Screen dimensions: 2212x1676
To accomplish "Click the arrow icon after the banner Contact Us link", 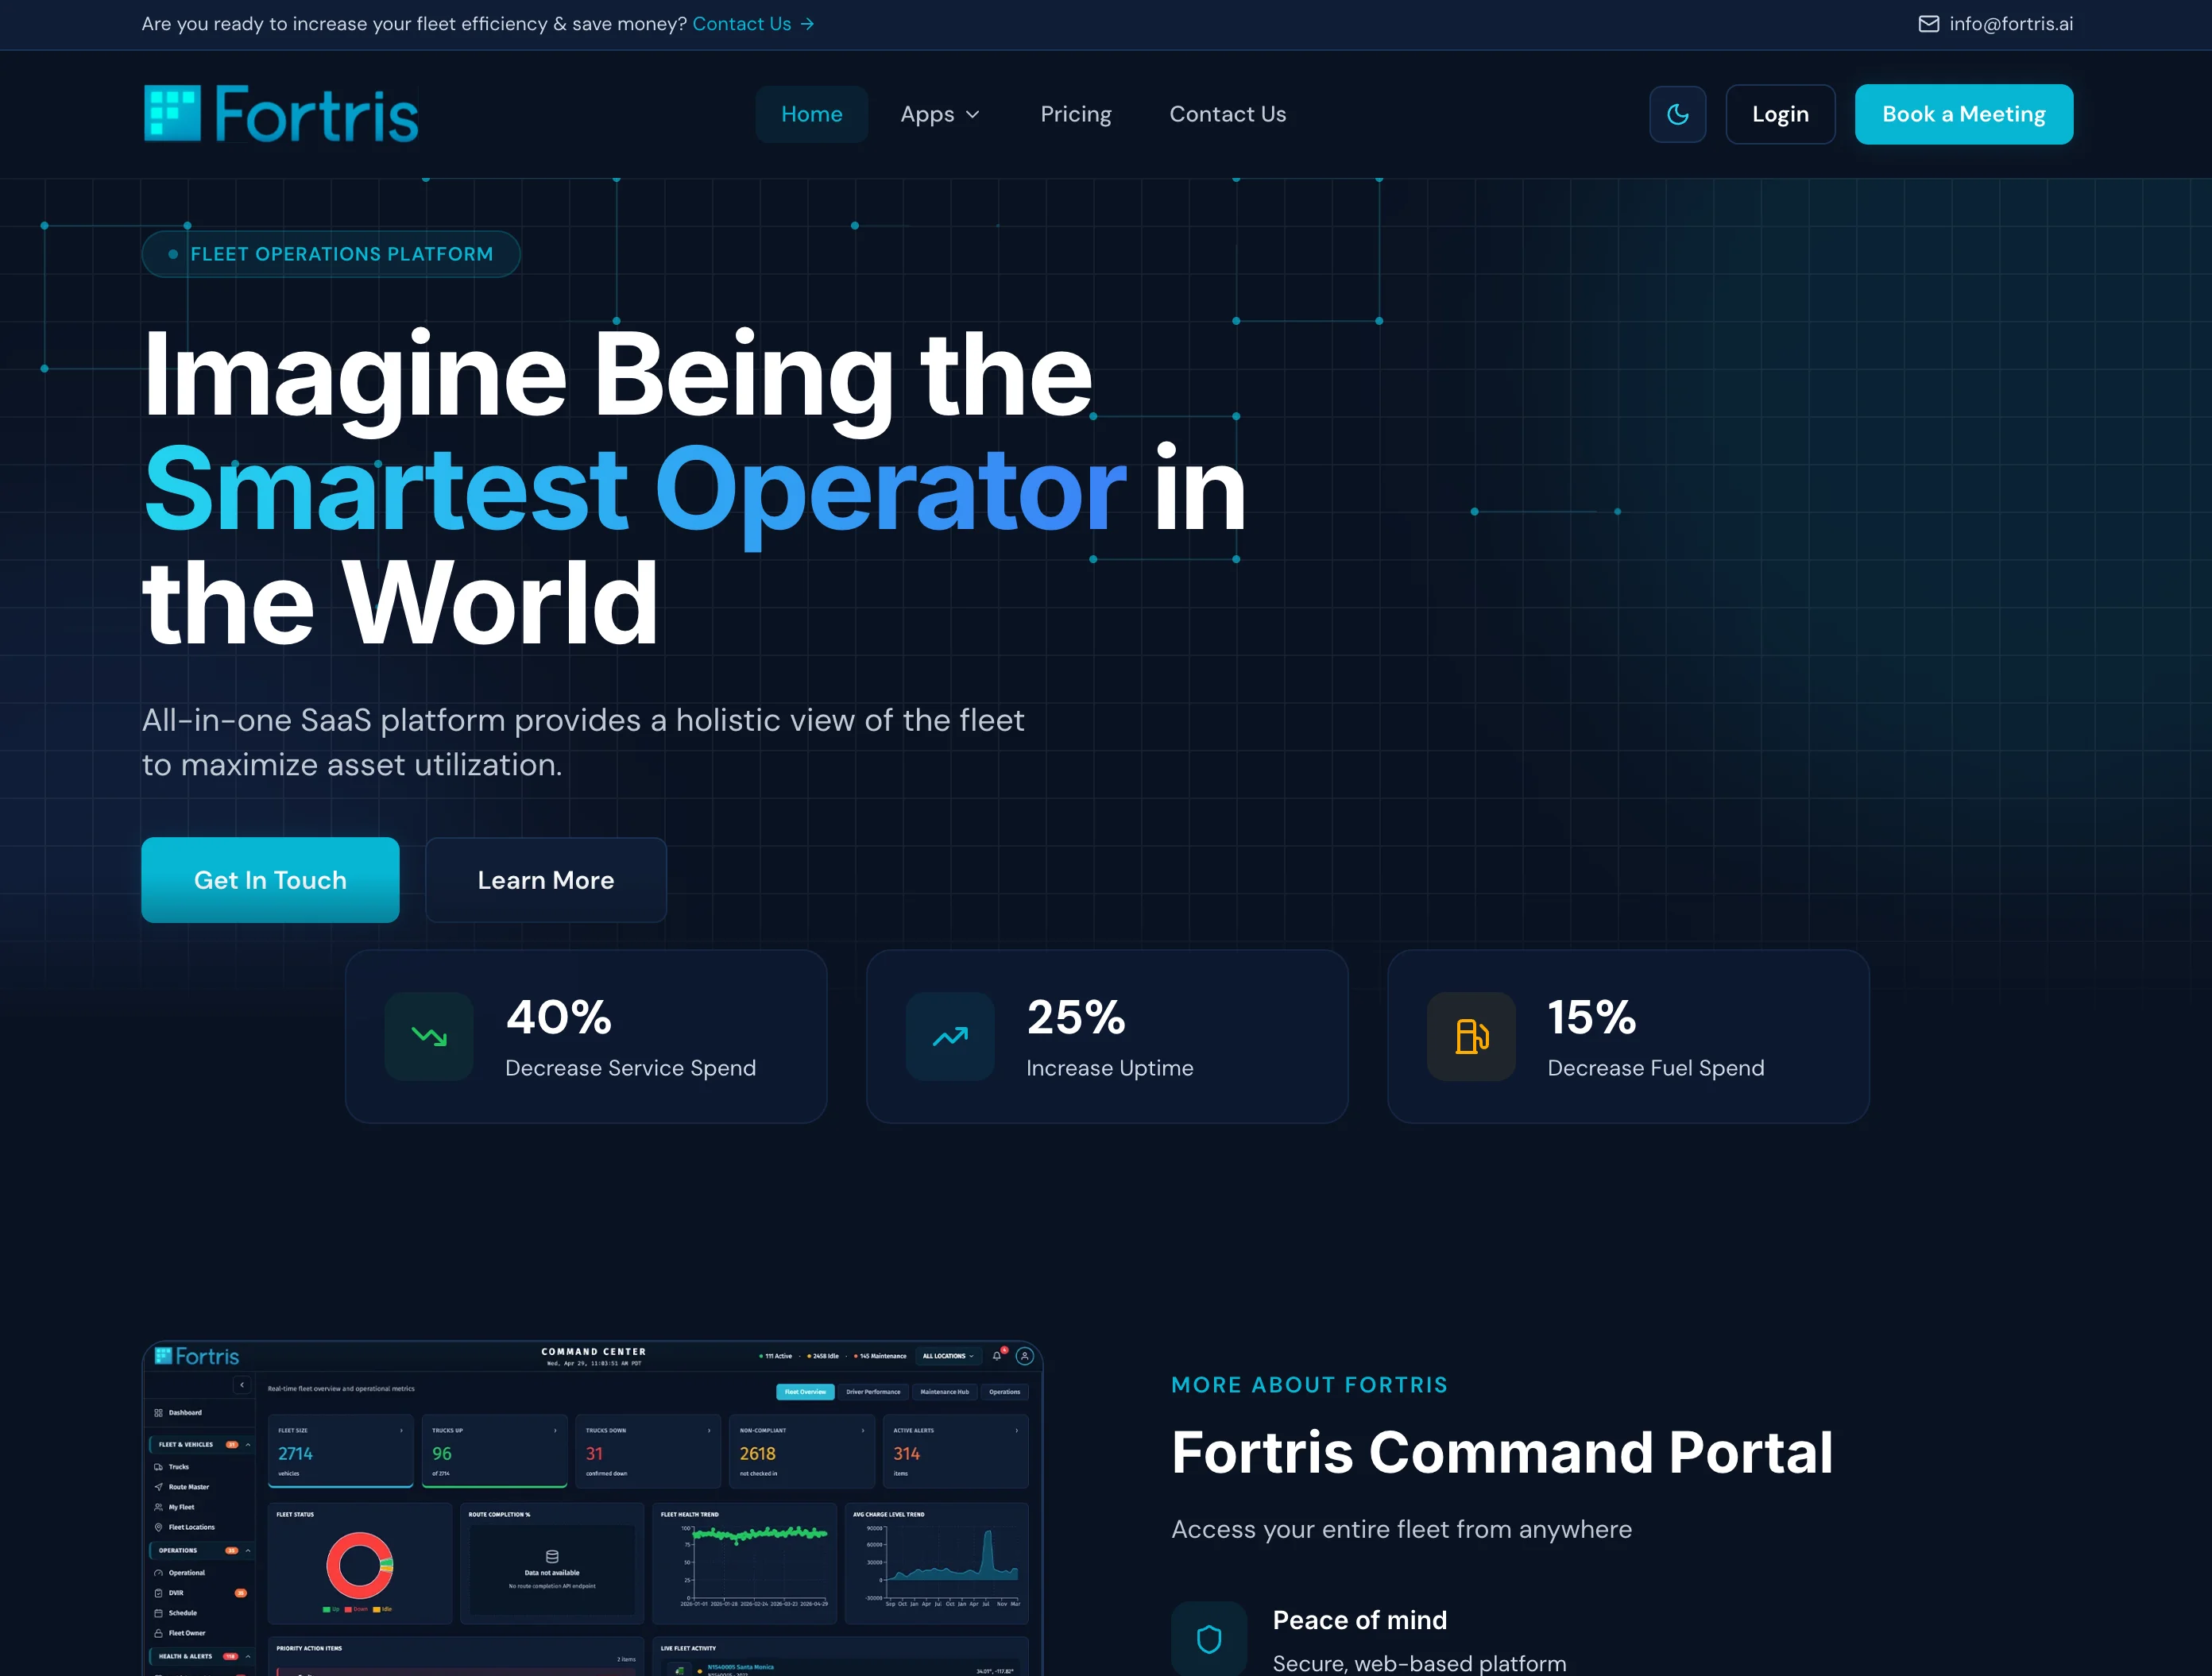I will [x=808, y=24].
